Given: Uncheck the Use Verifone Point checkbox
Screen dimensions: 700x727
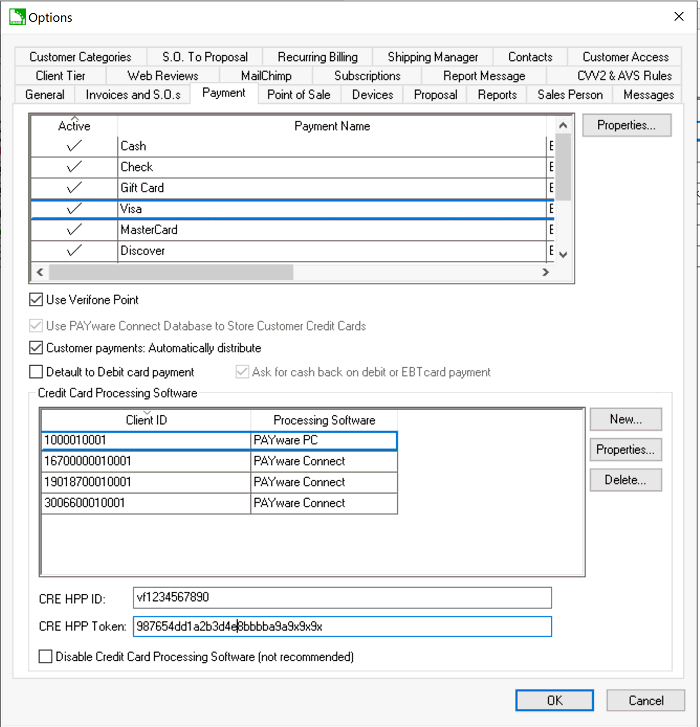Looking at the screenshot, I should 37,300.
